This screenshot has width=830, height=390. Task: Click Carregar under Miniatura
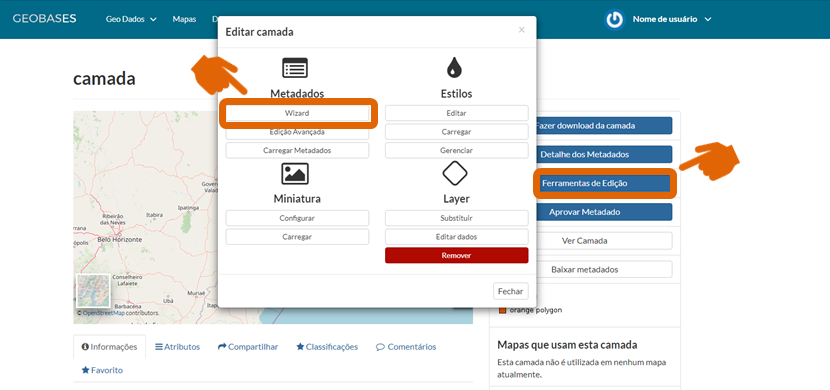[297, 237]
